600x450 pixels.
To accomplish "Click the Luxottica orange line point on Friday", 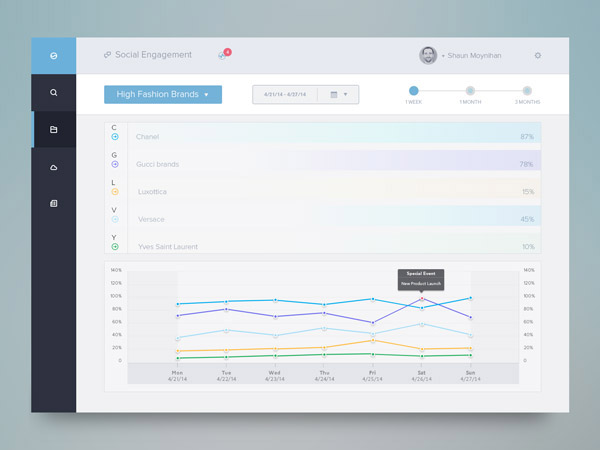I will (373, 340).
